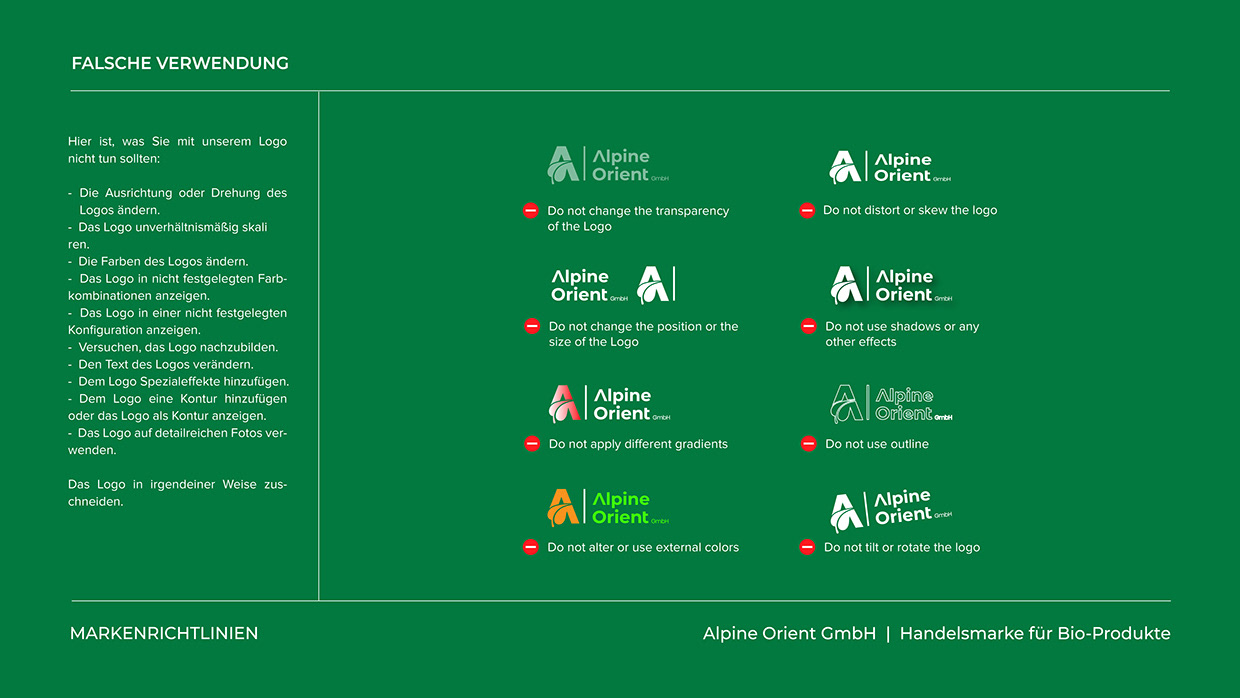Viewport: 1240px width, 698px height.
Task: Click the text 'Do not distort or skew the logo'
Action: [x=910, y=210]
